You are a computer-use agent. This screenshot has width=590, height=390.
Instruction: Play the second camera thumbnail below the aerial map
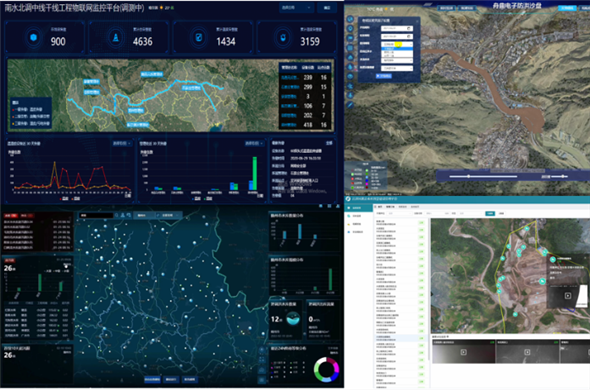pos(527,352)
